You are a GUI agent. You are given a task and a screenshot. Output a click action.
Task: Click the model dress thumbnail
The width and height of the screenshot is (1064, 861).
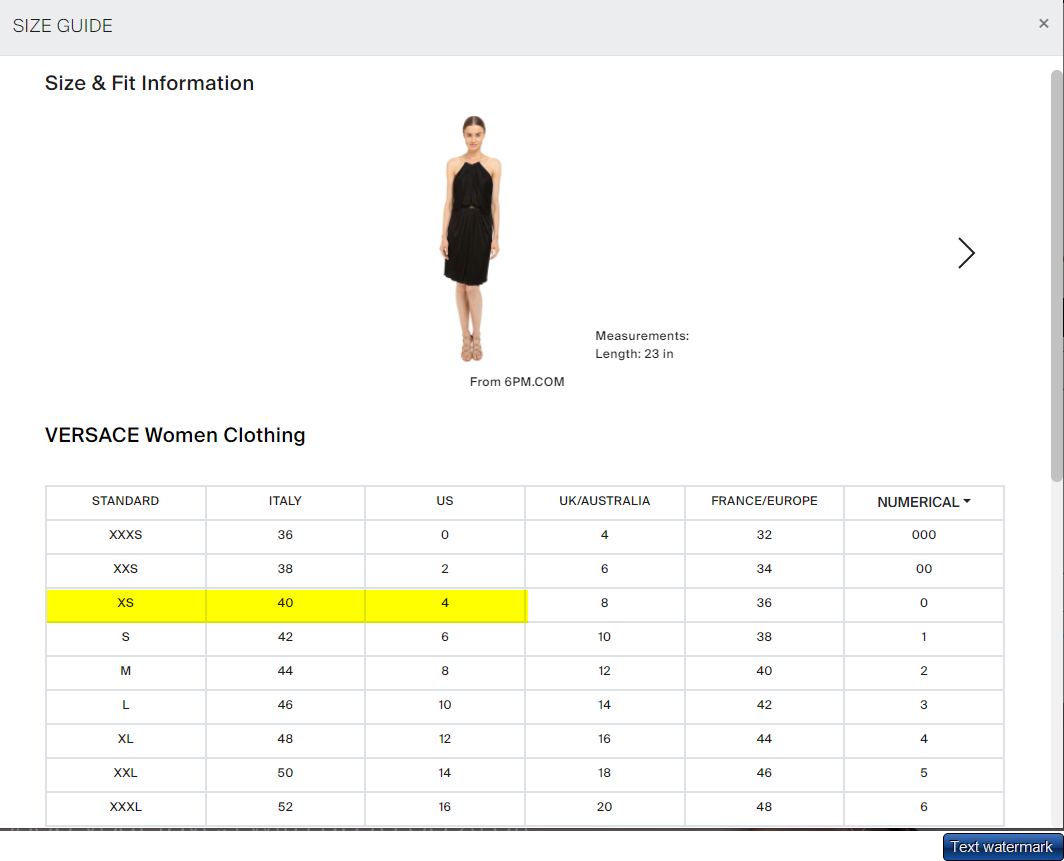(473, 239)
